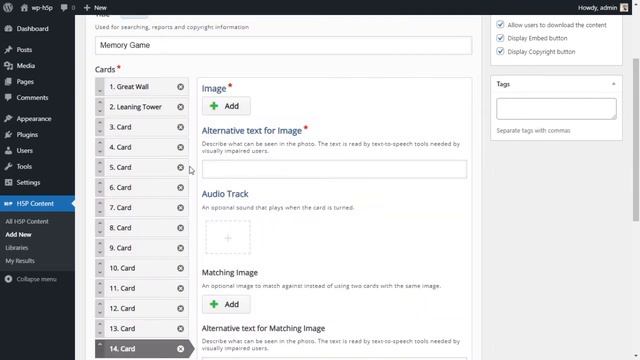The height and width of the screenshot is (360, 640).
Task: Open the WordPress logo menu
Action: (x=8, y=7)
